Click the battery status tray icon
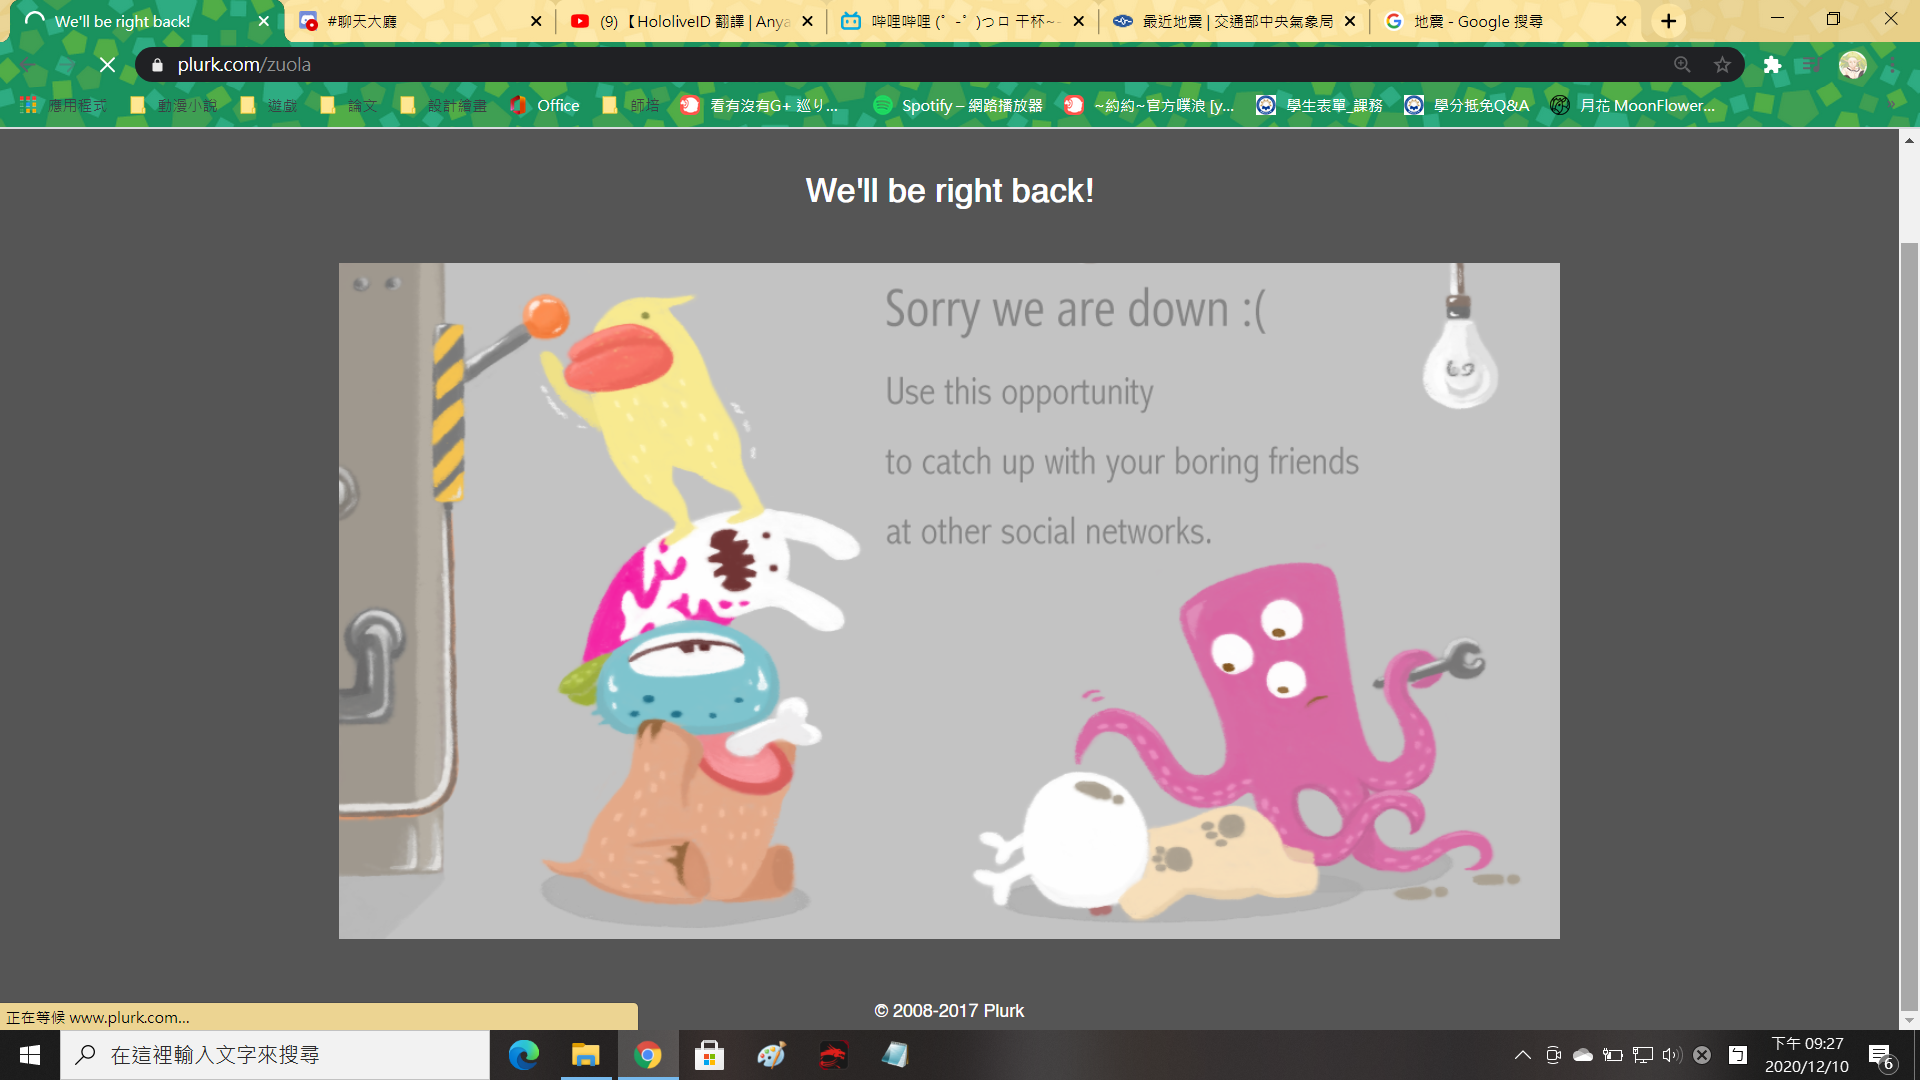 coord(1612,1055)
